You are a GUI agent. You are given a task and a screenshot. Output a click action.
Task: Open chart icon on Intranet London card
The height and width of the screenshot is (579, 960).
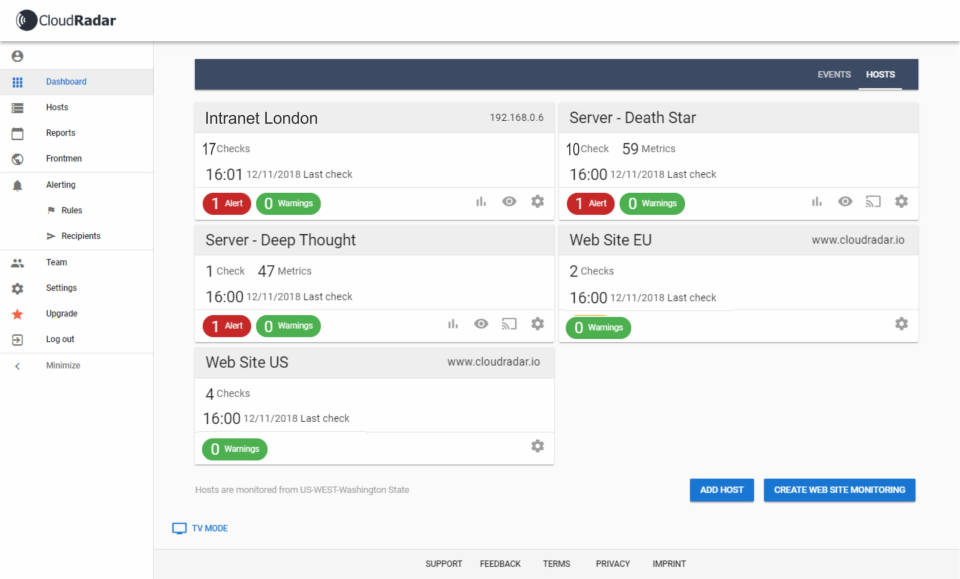[481, 202]
